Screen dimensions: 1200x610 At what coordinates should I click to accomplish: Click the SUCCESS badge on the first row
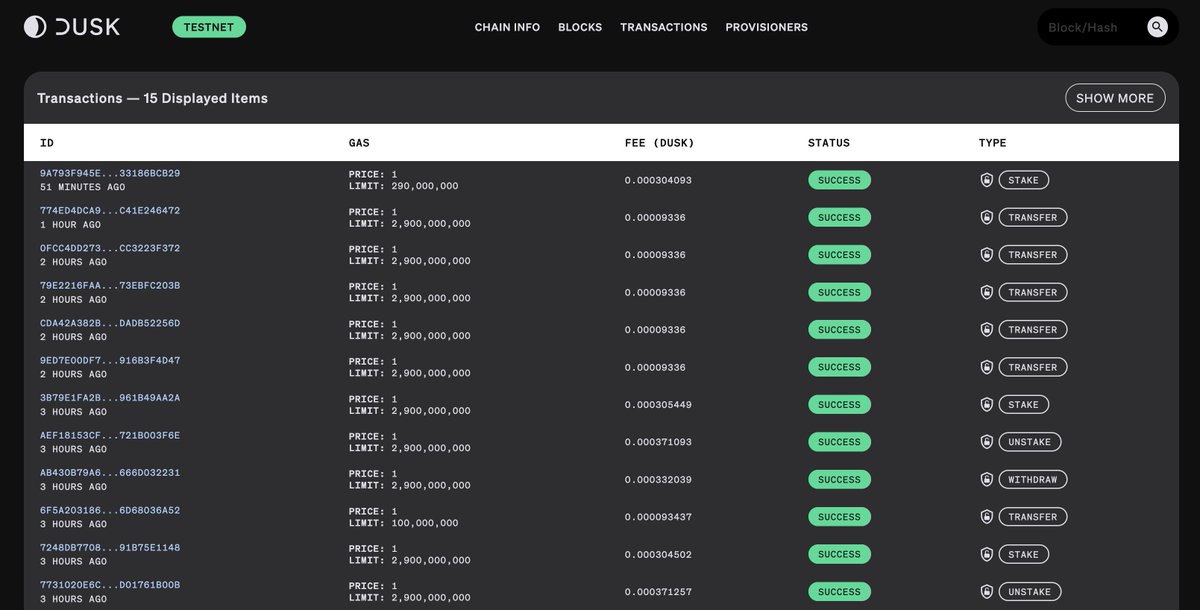click(x=839, y=180)
